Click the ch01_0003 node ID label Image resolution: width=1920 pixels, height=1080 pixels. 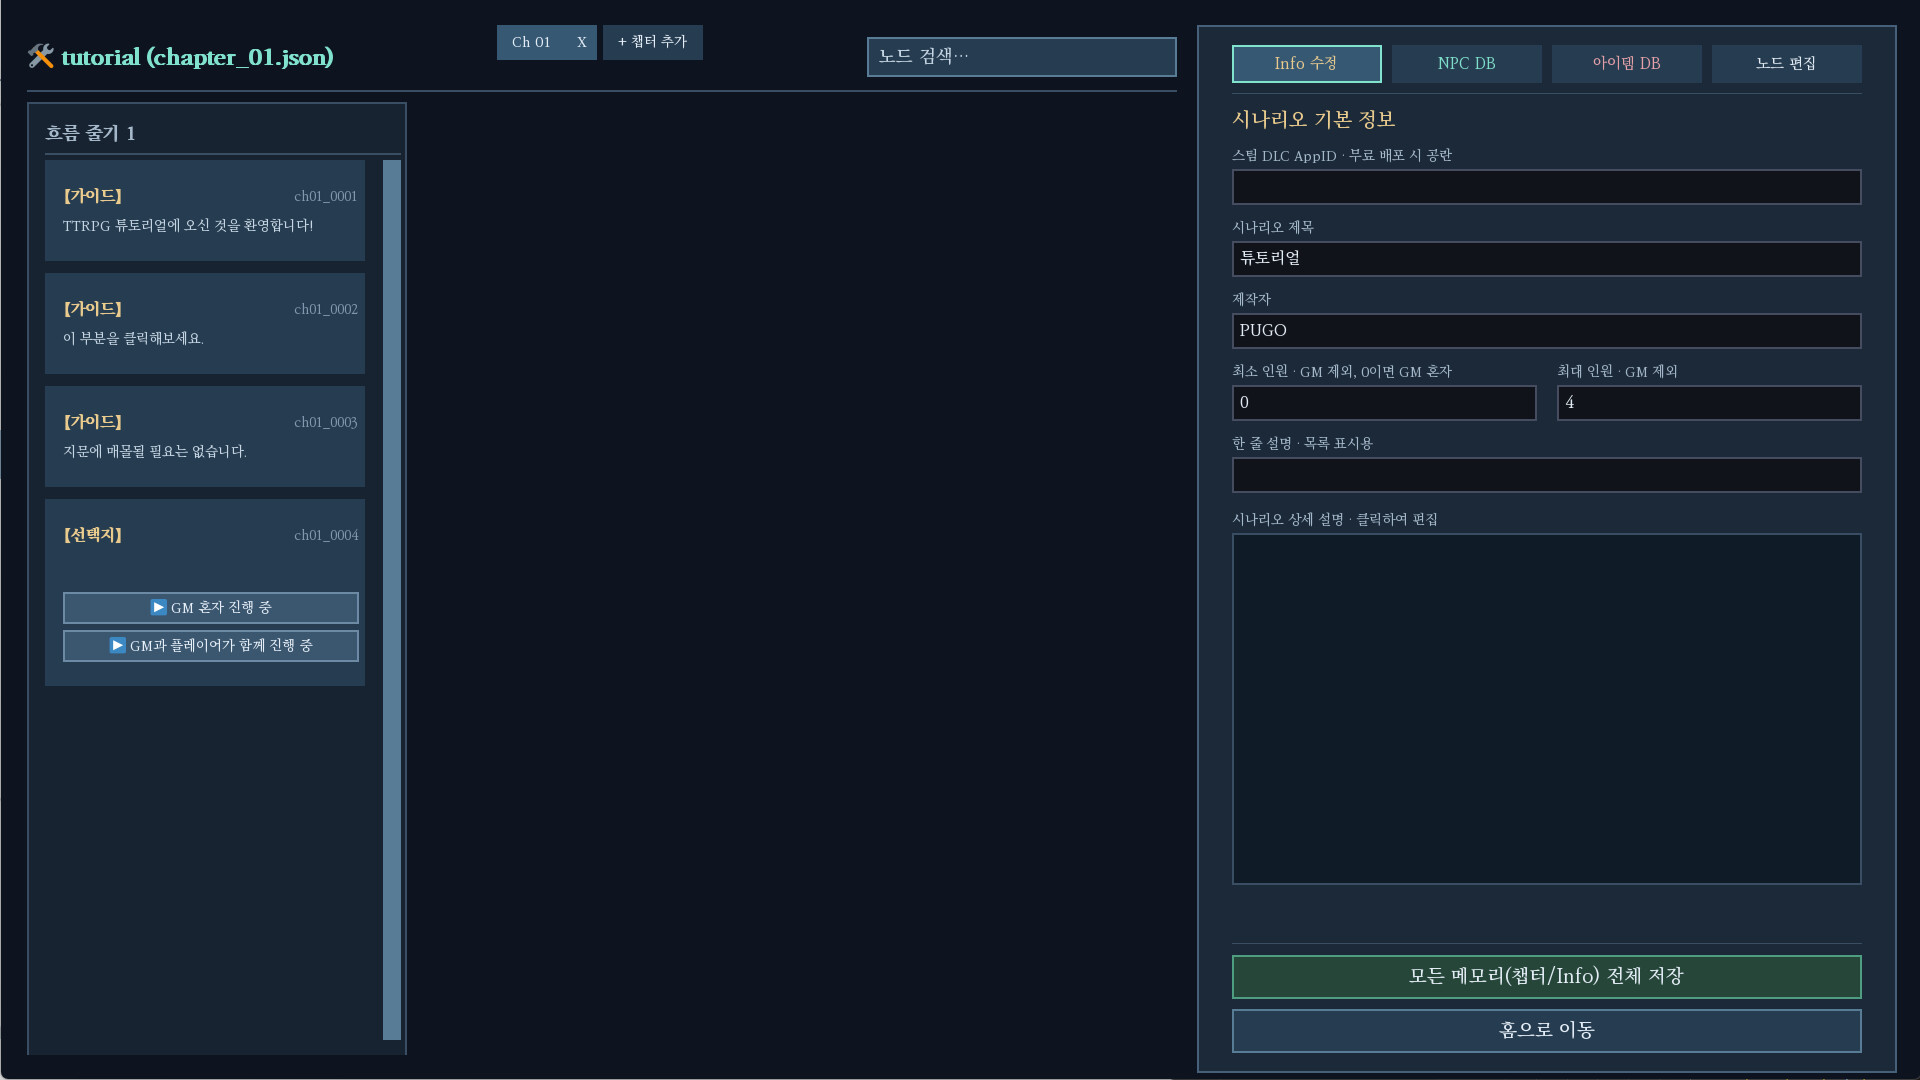click(x=326, y=422)
